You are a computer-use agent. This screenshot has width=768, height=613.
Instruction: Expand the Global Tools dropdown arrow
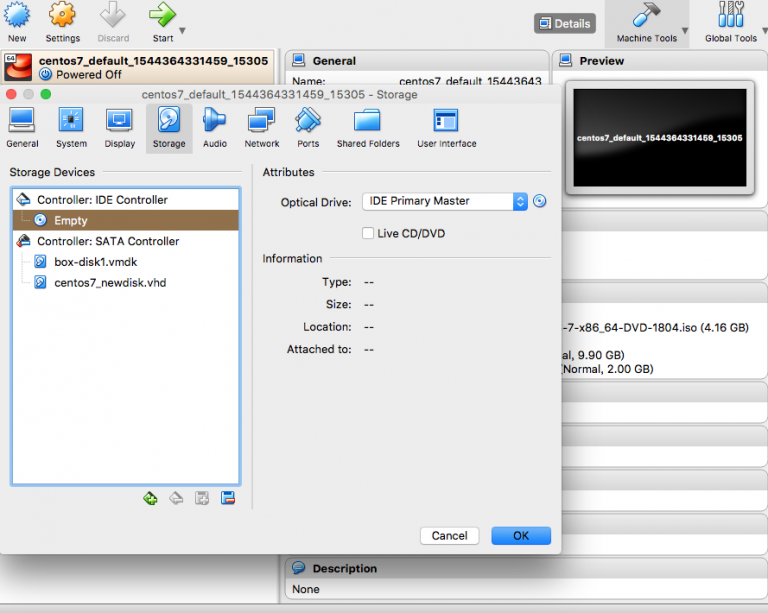click(x=764, y=32)
